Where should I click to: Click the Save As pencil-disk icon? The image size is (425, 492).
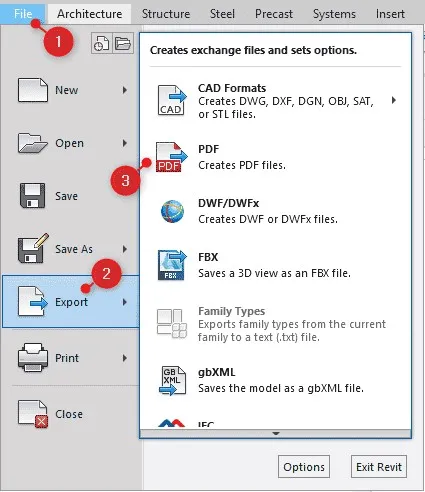click(33, 248)
